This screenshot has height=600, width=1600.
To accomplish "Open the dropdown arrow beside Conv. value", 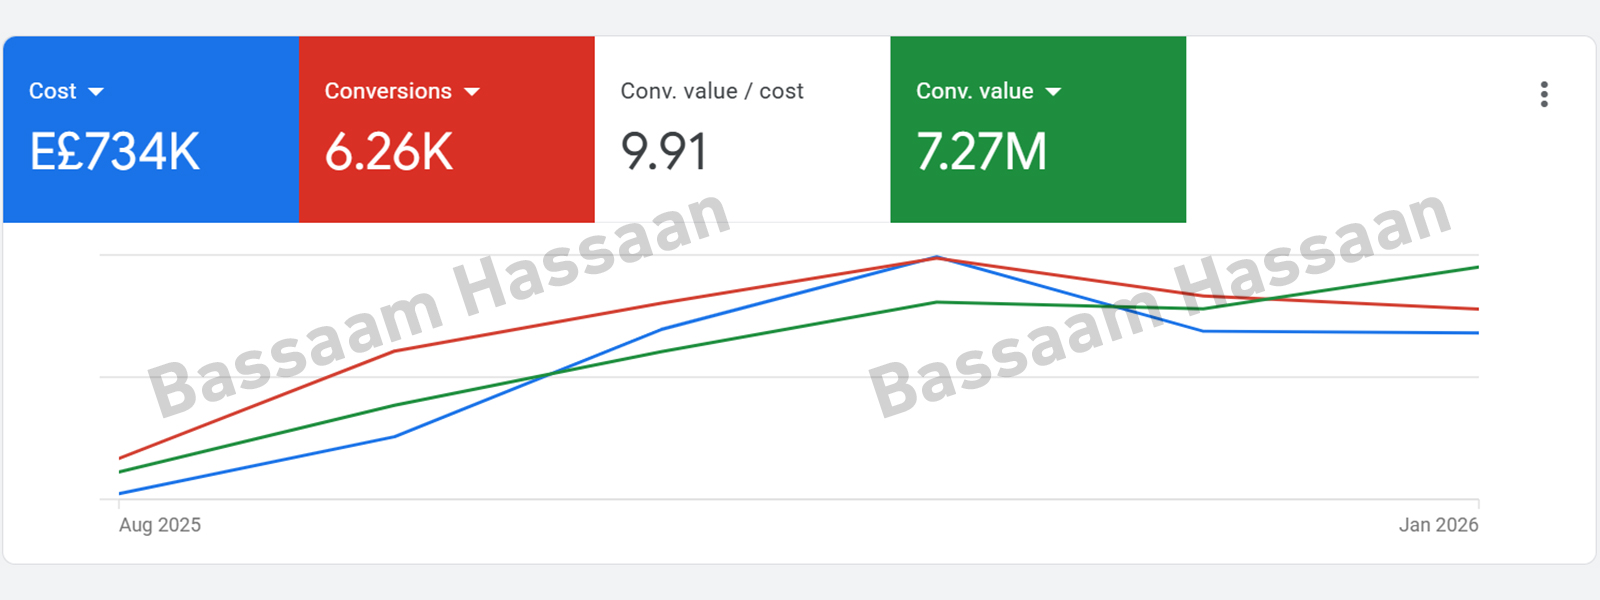I will (x=1053, y=92).
